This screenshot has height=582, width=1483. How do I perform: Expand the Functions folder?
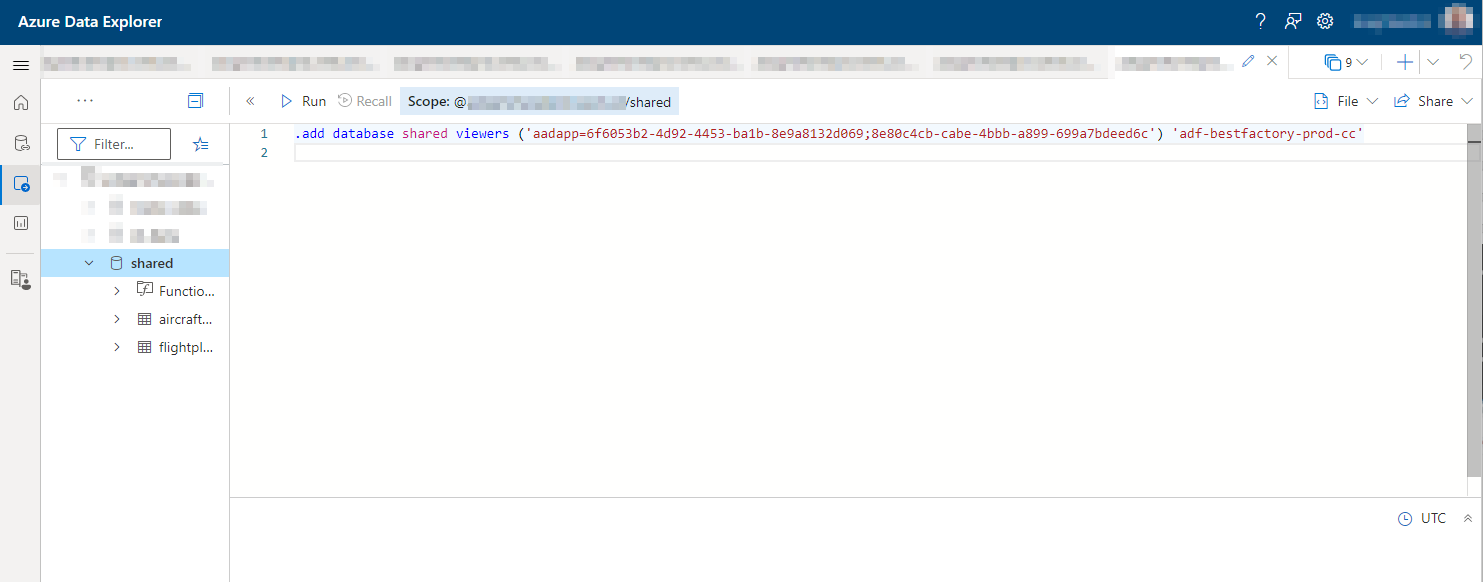tap(116, 291)
